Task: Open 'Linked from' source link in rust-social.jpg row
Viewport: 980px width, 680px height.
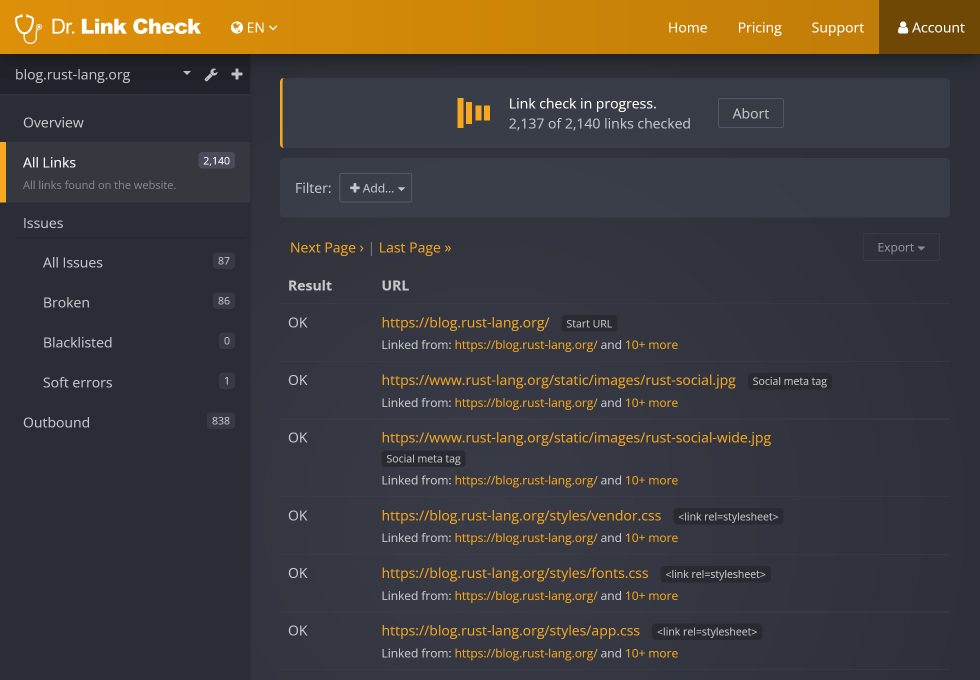Action: point(526,402)
